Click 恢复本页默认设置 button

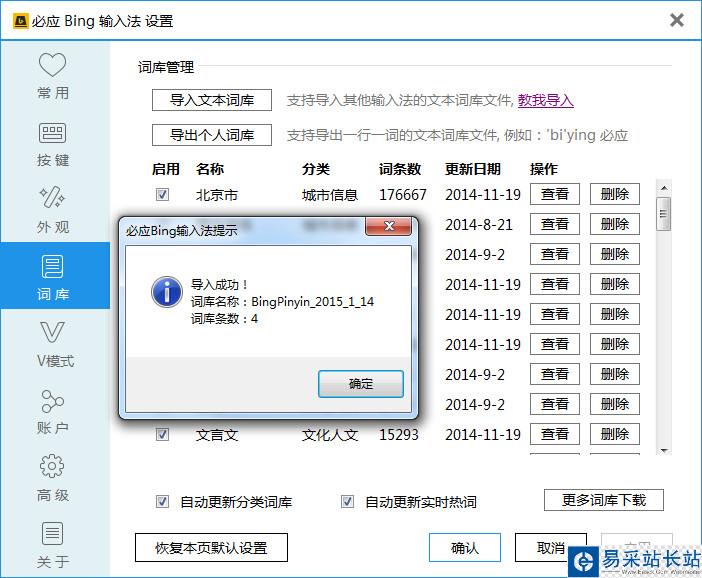coord(211,548)
